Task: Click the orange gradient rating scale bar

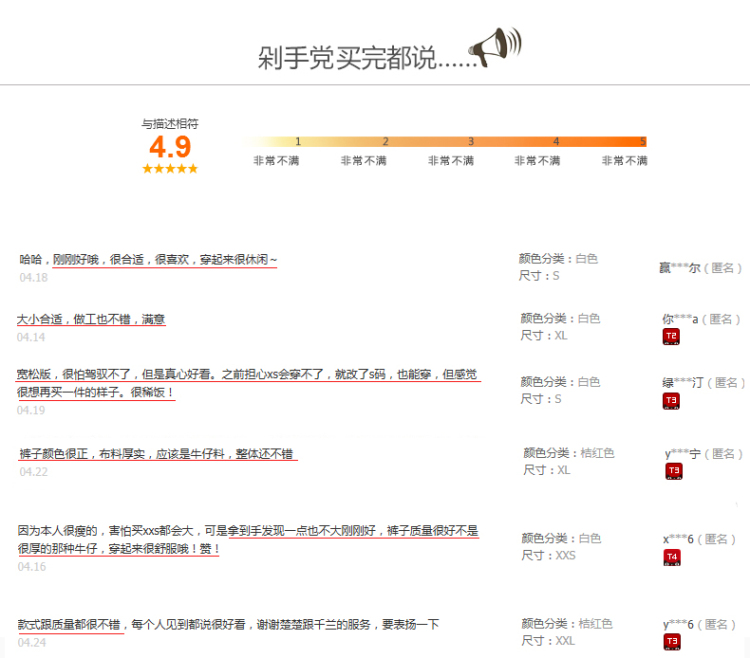Action: [445, 142]
